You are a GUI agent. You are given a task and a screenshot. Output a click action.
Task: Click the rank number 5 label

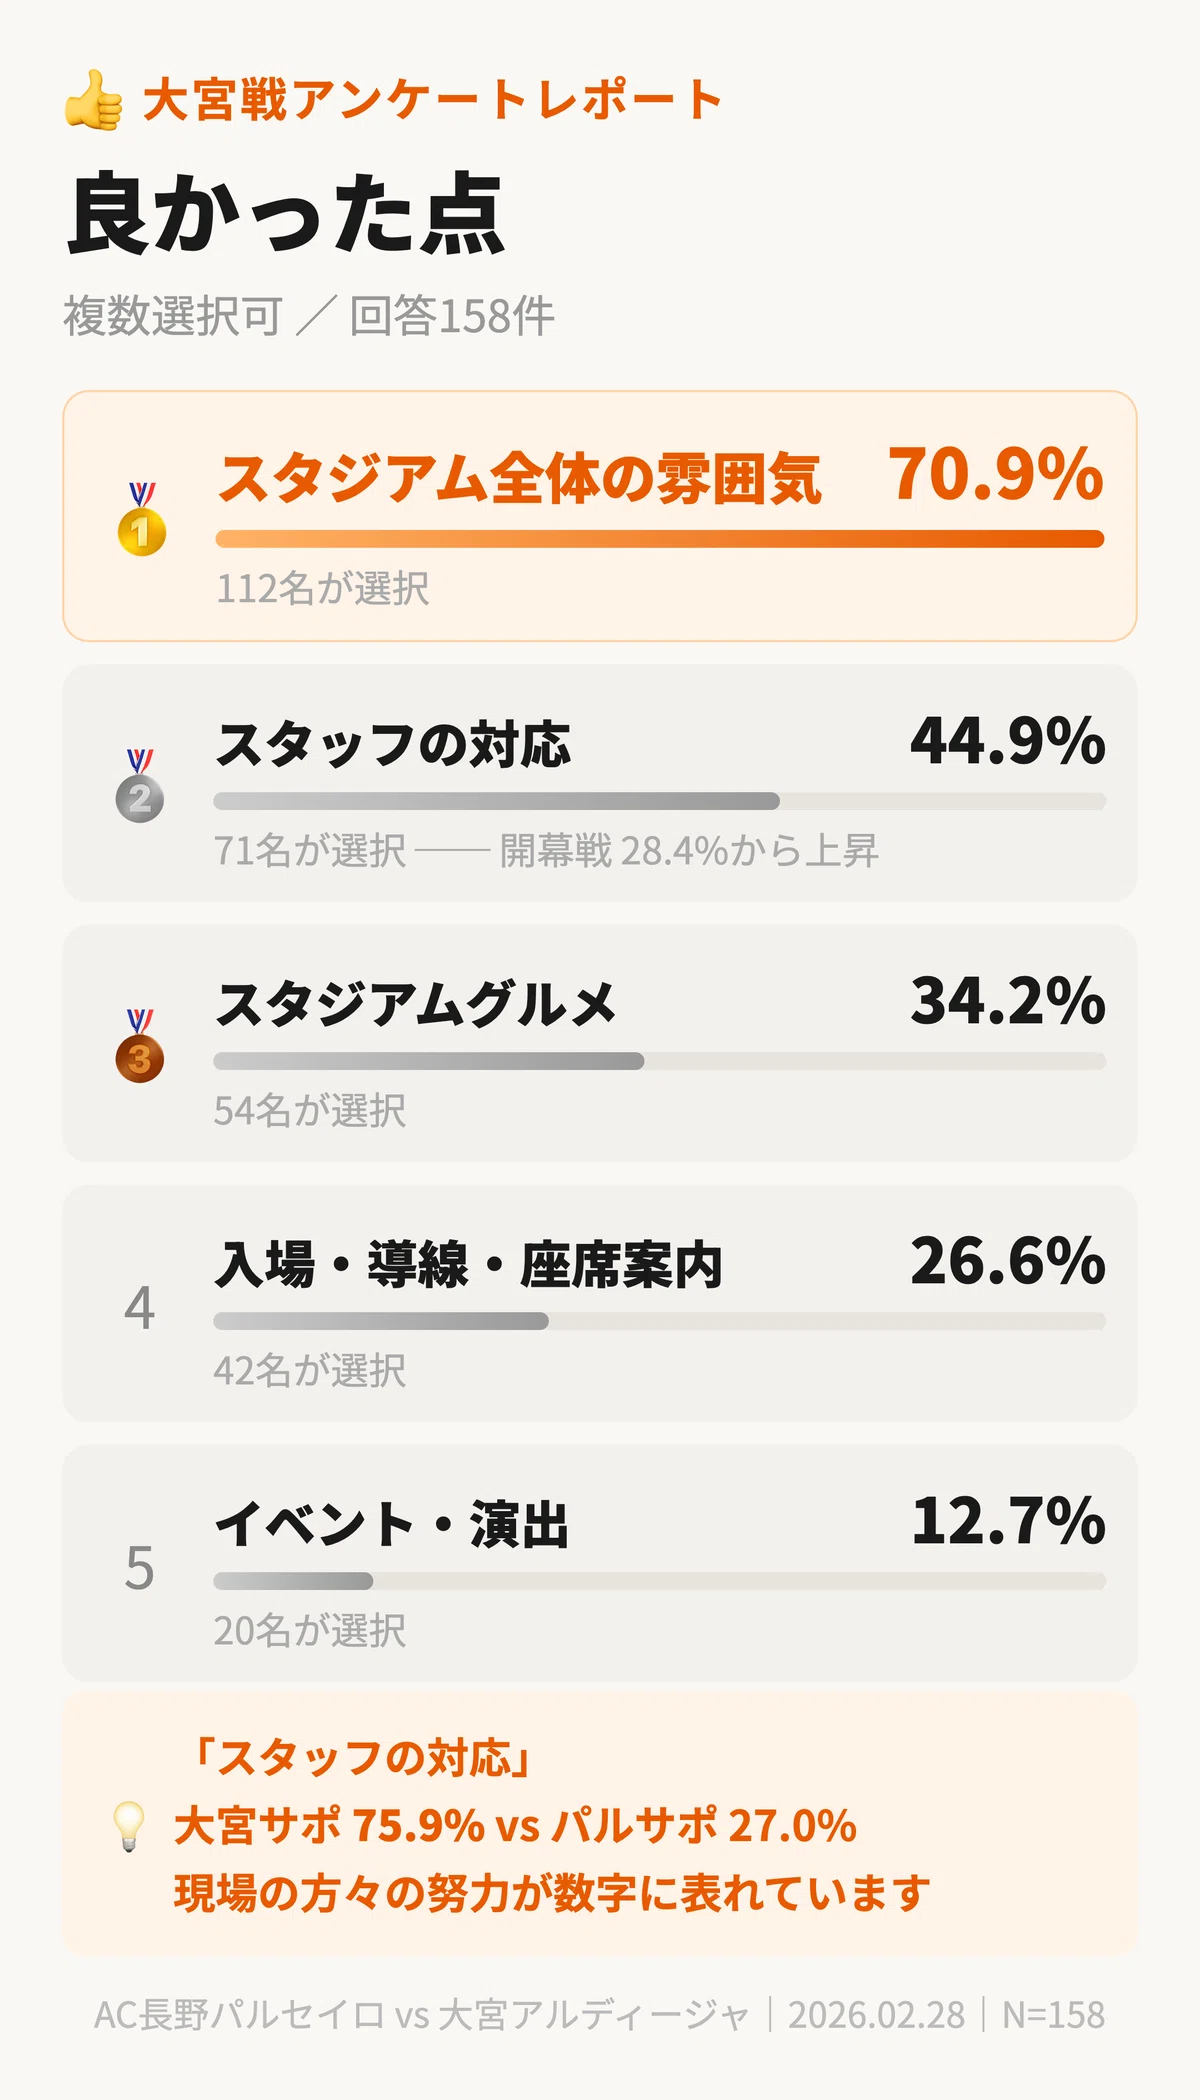[140, 1567]
